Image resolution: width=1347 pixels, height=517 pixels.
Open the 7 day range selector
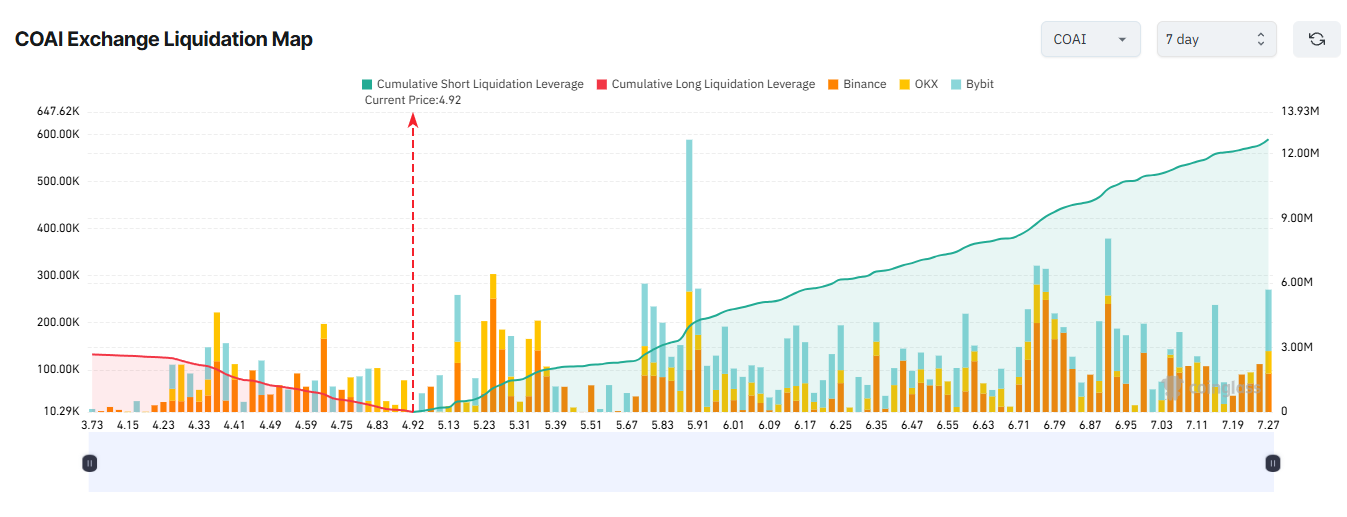pyautogui.click(x=1216, y=40)
